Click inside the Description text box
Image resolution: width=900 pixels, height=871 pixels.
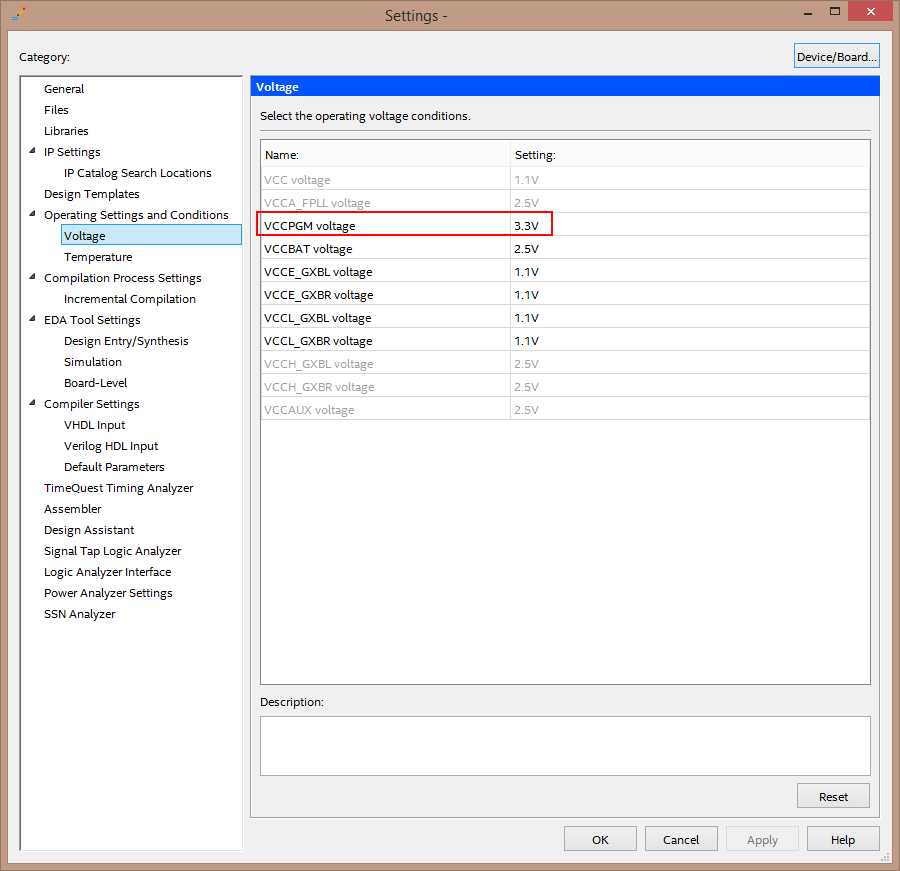coord(565,745)
